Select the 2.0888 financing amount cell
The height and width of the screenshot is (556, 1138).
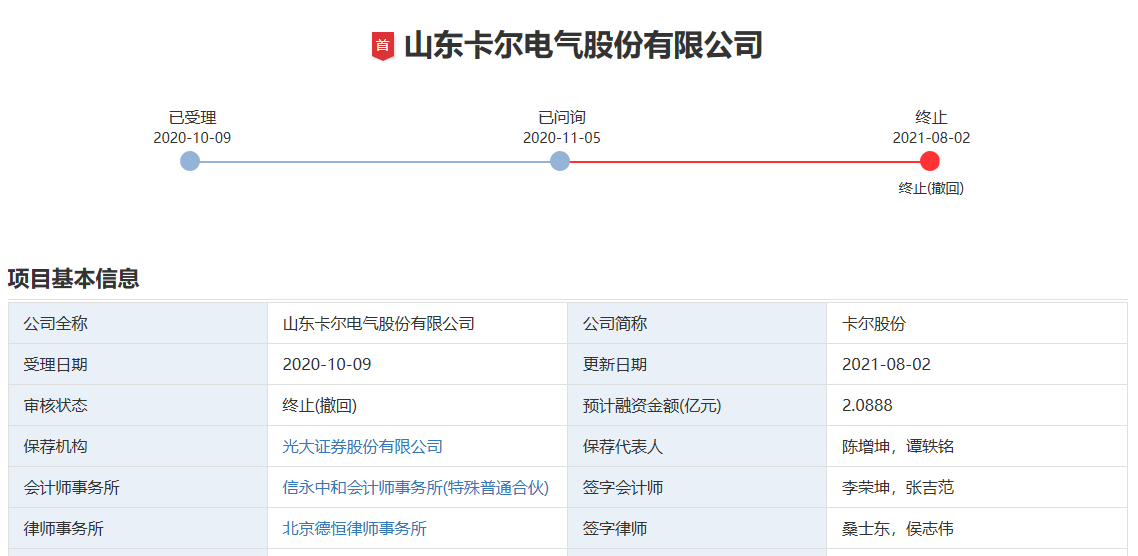(x=977, y=406)
